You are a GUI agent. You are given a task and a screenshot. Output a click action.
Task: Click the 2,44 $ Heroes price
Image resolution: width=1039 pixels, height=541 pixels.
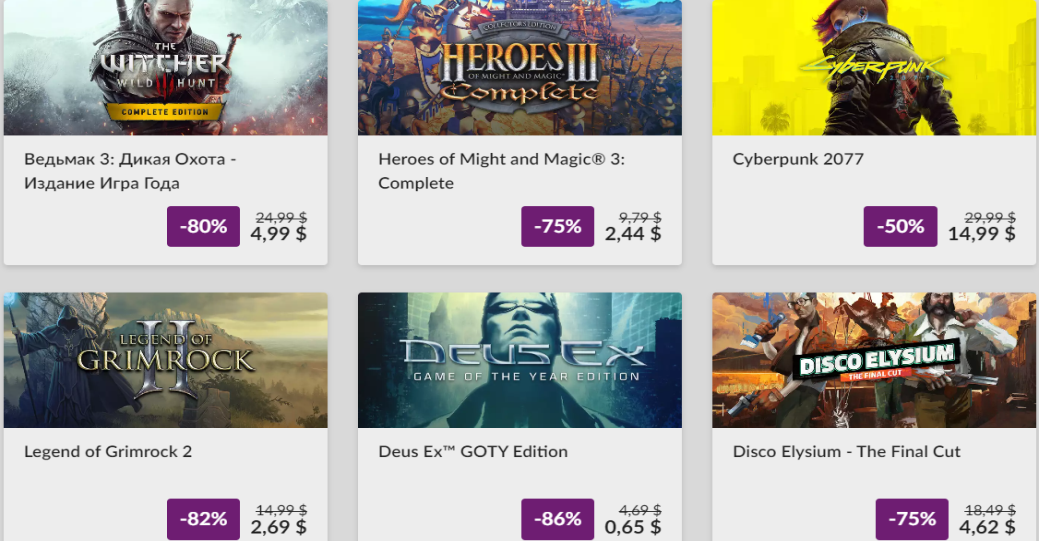click(x=633, y=233)
